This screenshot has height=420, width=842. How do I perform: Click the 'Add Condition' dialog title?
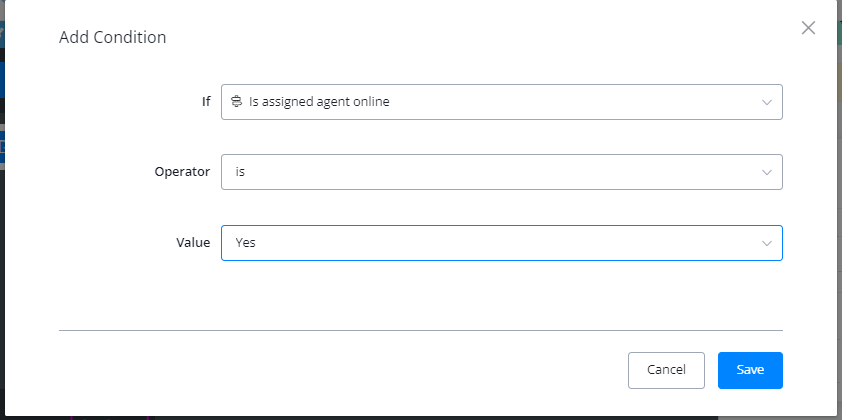[x=113, y=38]
